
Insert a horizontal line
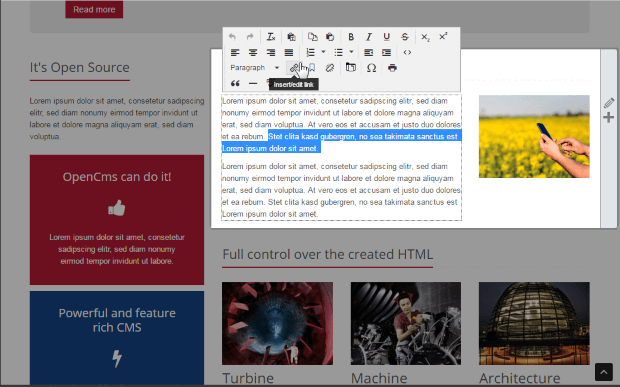(x=253, y=83)
